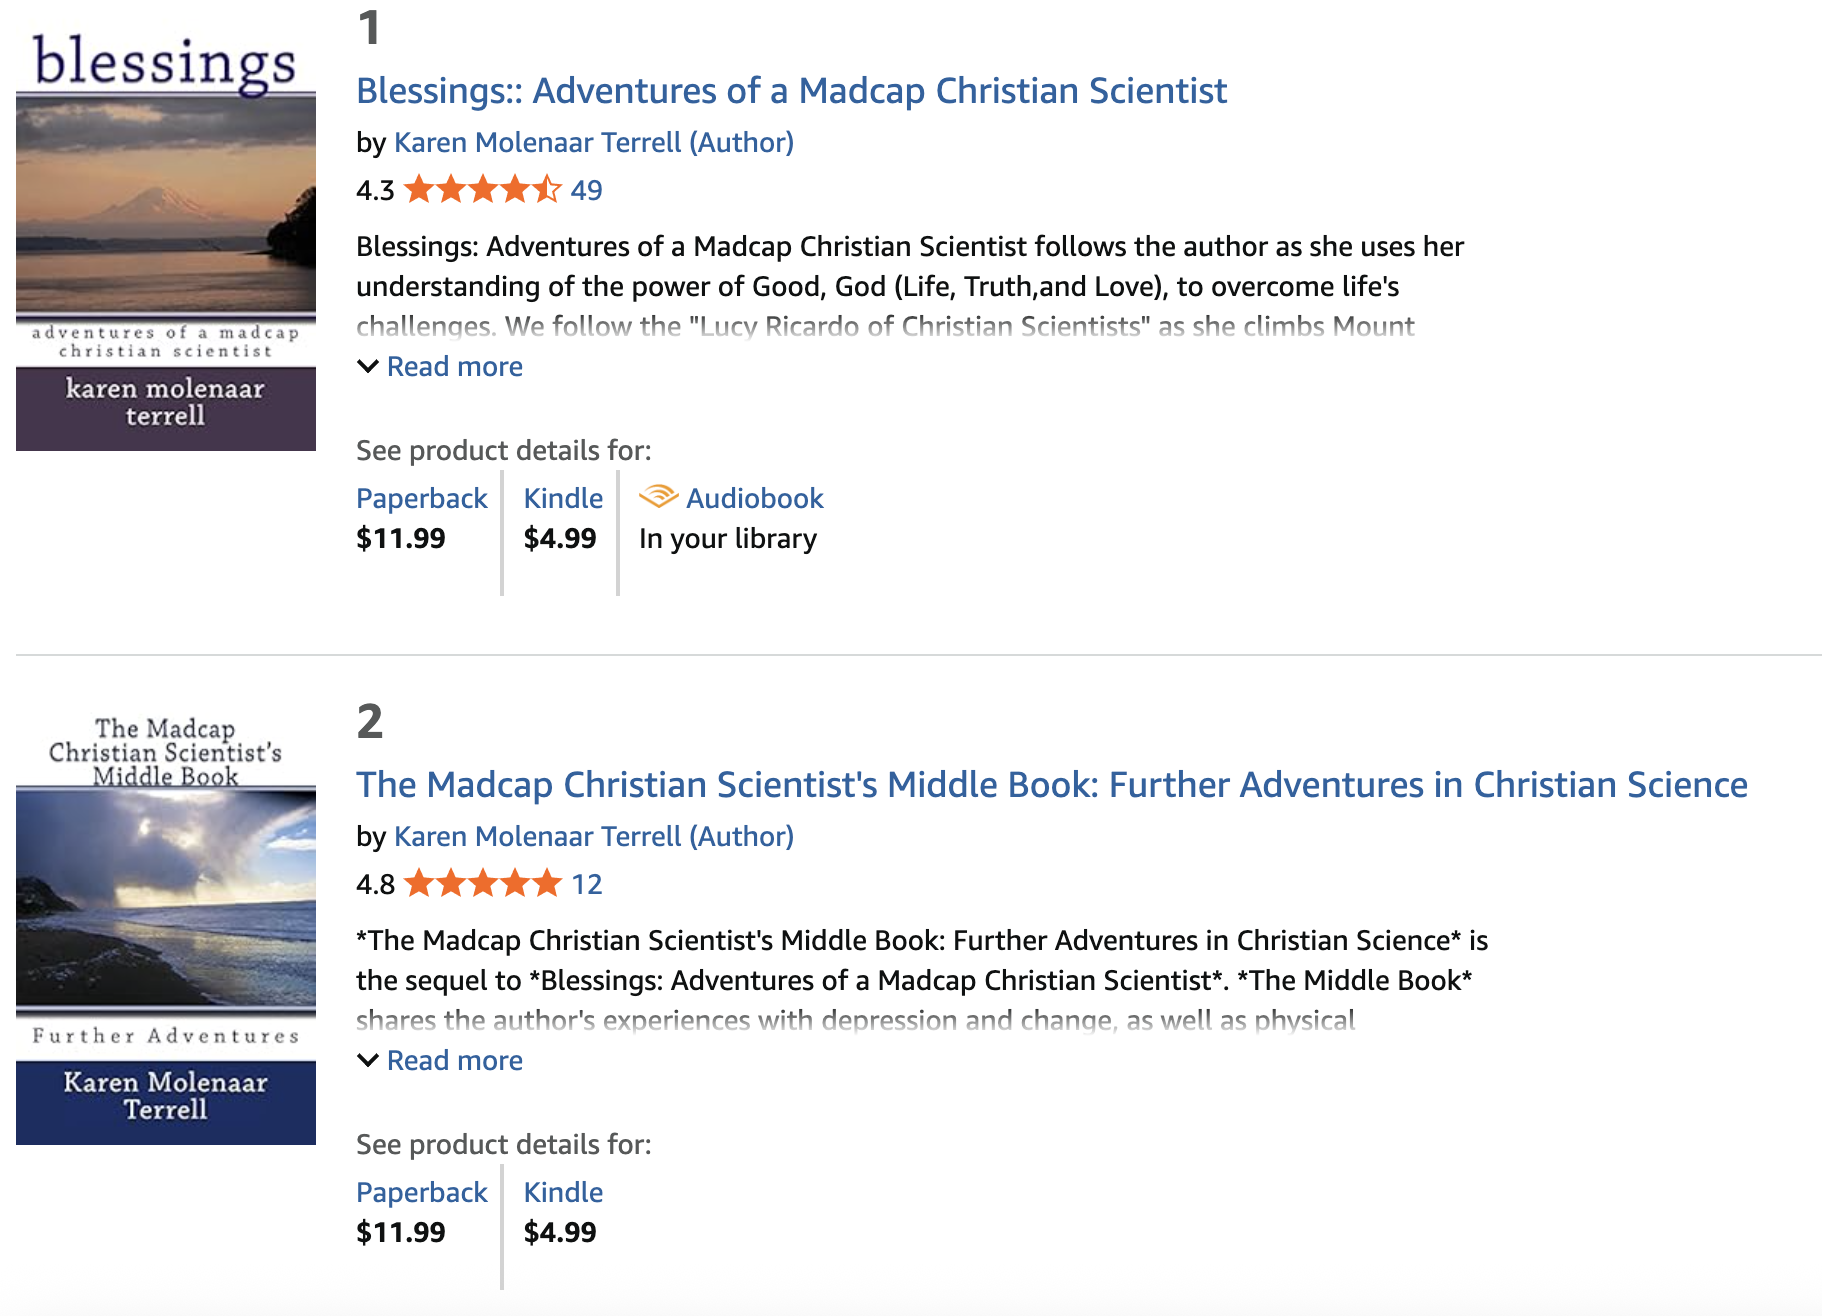Select Paperback format for Blessings
The width and height of the screenshot is (1822, 1316).
[x=421, y=498]
